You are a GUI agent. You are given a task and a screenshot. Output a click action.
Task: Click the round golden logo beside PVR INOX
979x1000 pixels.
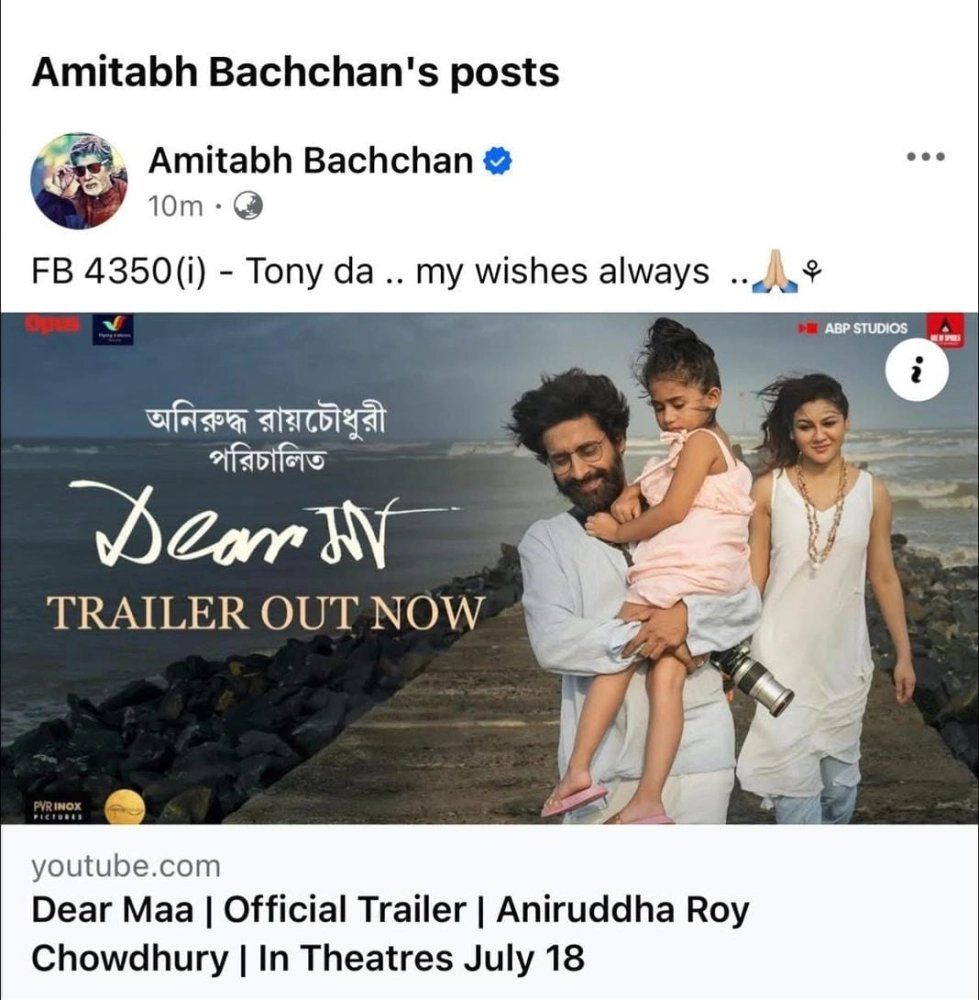(x=125, y=807)
